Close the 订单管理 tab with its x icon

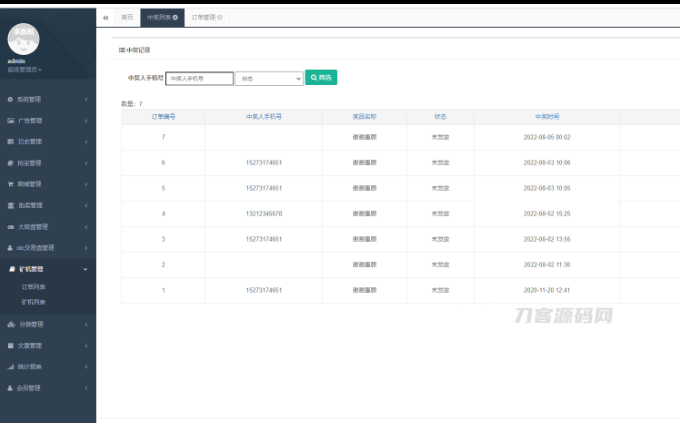219,17
